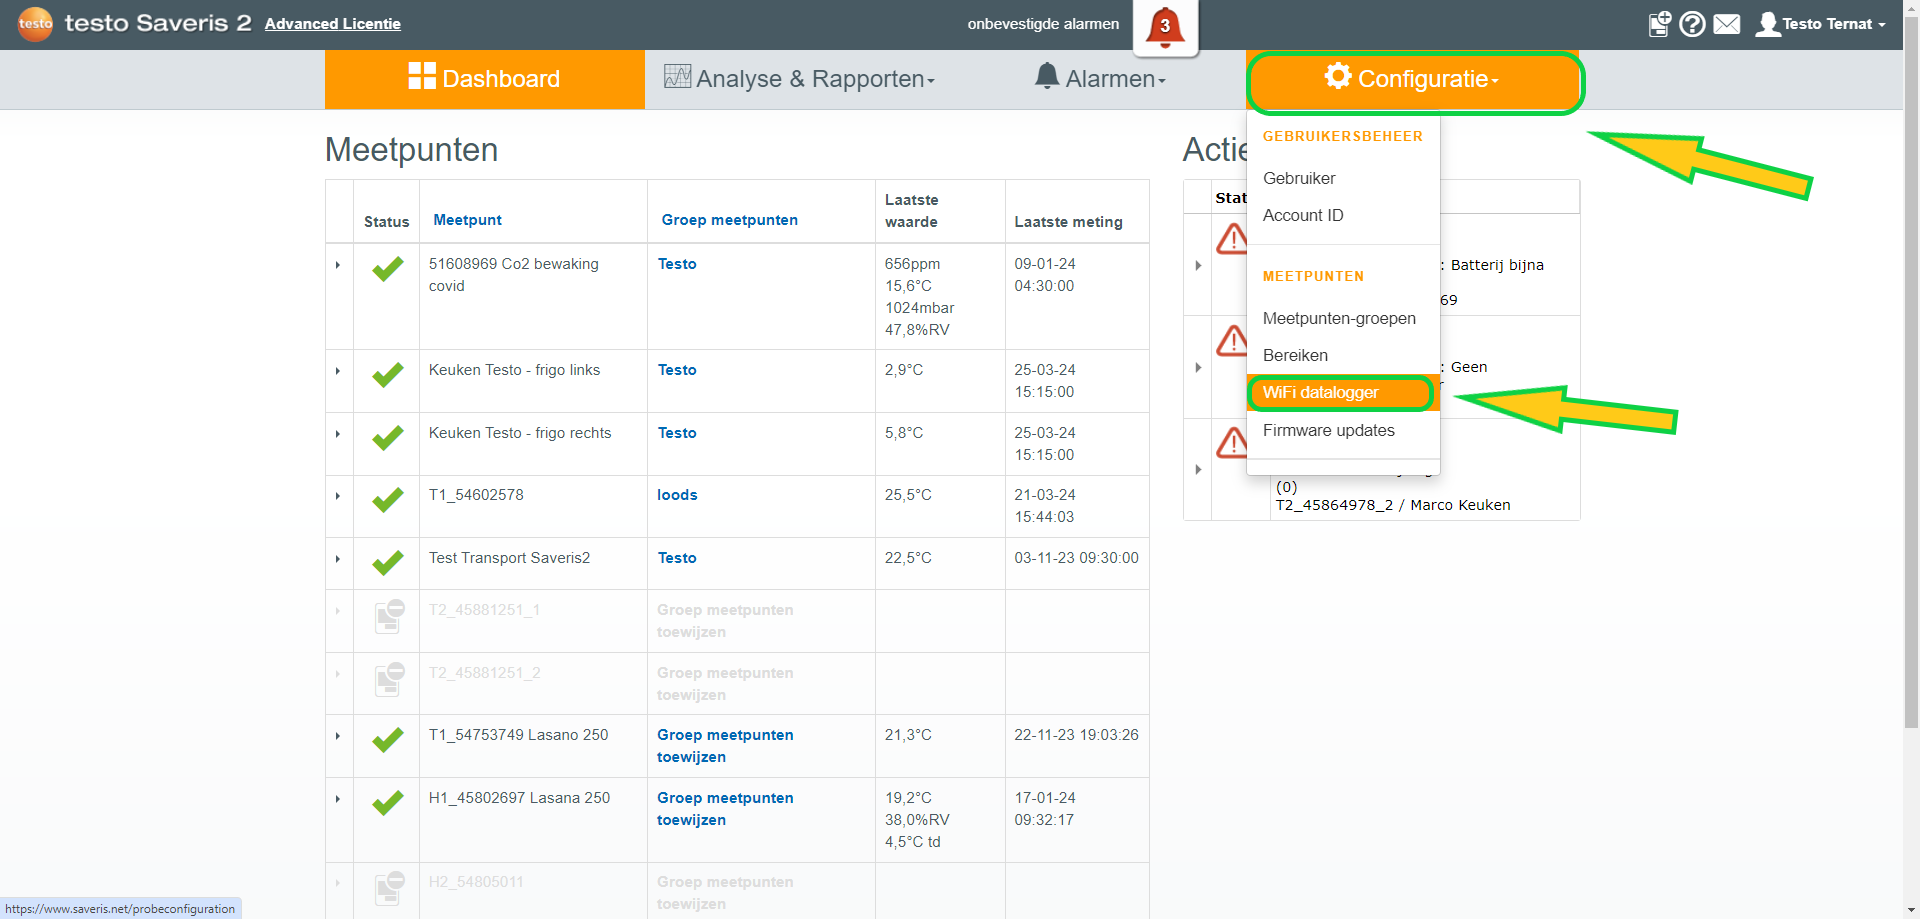Assign group for H1_45802697 Lasana 250
Viewport: 1920px width, 919px height.
tap(725, 809)
